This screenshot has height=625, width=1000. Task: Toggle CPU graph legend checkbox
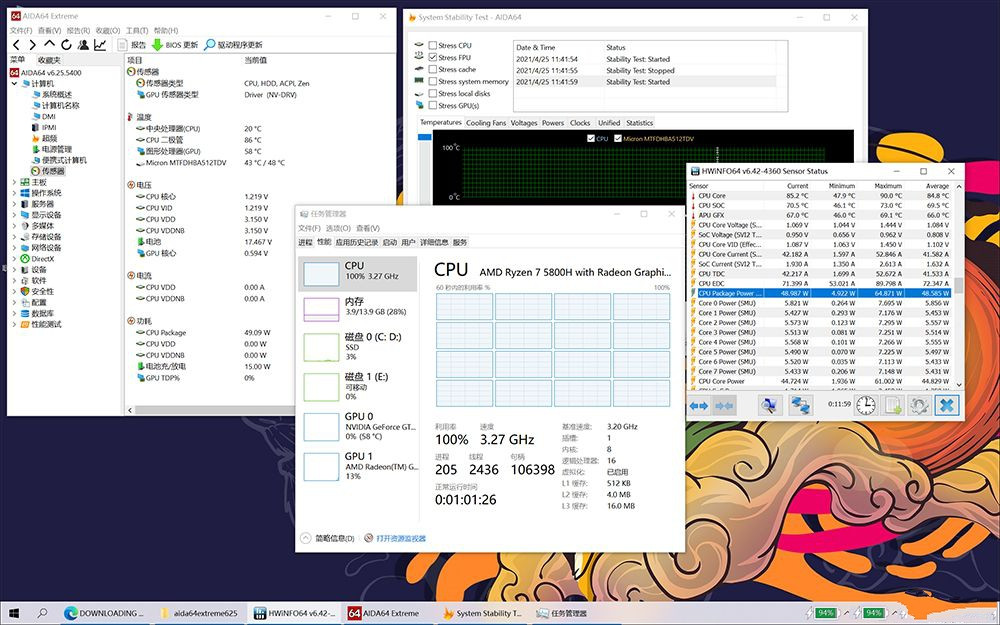591,138
